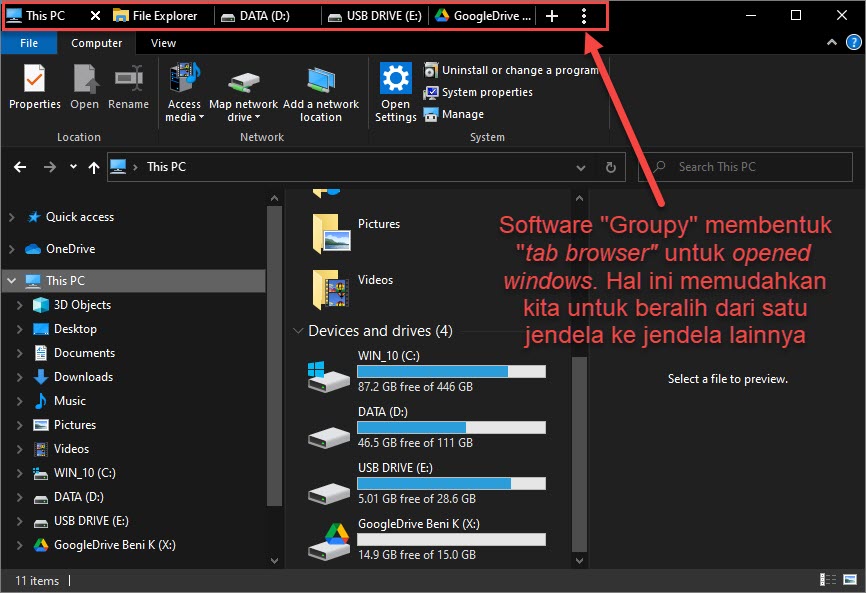Click This PC icon in address bar
This screenshot has height=593, width=866.
pyautogui.click(x=118, y=166)
